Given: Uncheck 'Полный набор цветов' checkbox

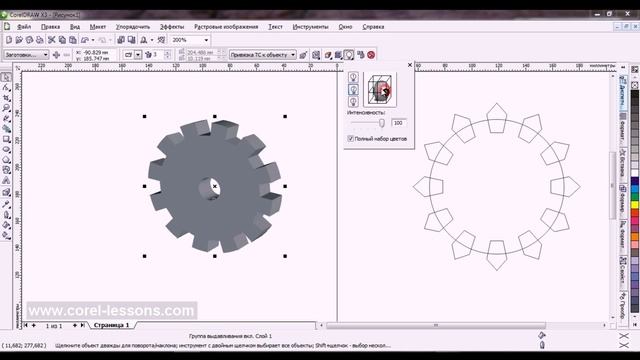Looking at the screenshot, I should tap(350, 139).
